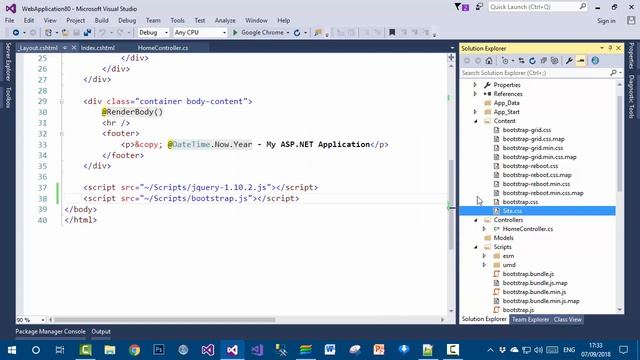This screenshot has height=360, width=640.
Task: Toggle the Show All Files icon in Solution Explorer
Action: (554, 61)
